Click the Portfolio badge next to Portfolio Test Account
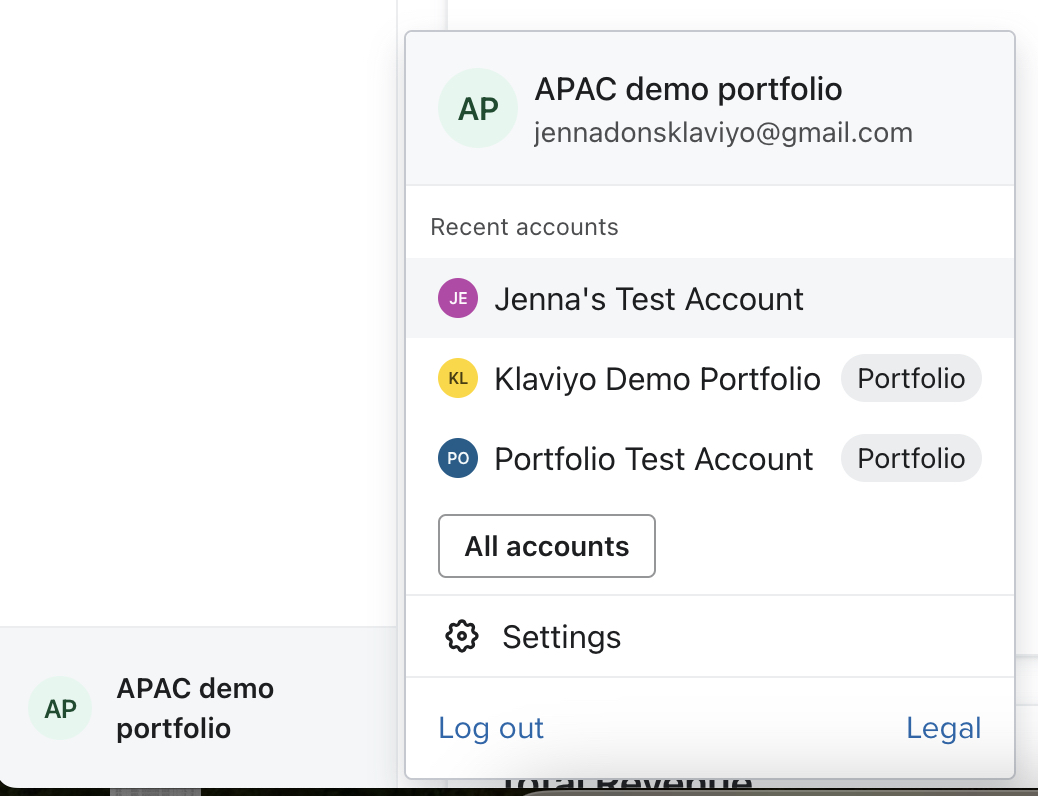 tap(910, 458)
